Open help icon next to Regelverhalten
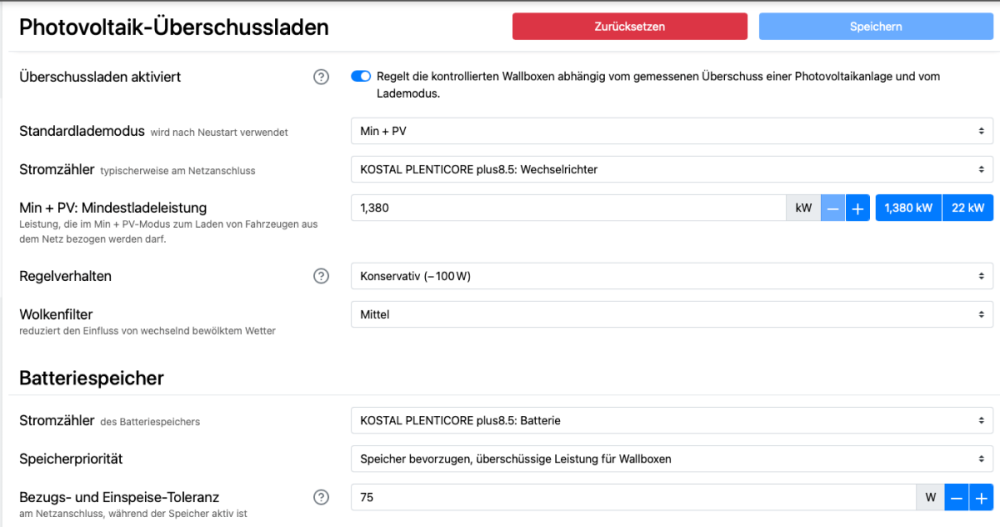1000x527 pixels. 321,276
